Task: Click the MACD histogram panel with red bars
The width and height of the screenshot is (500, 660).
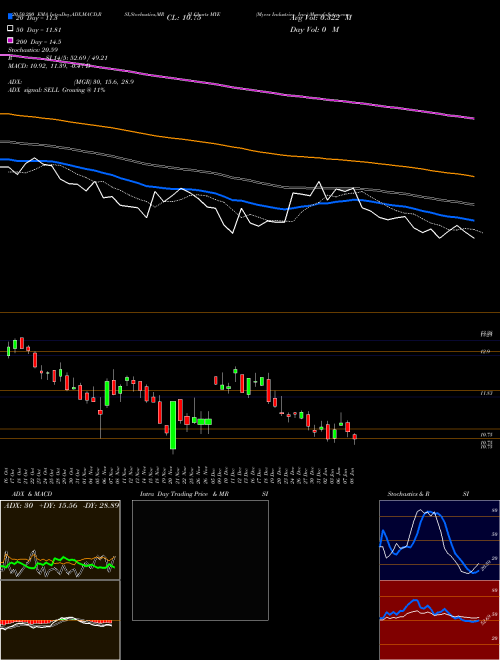Action: pos(60,620)
